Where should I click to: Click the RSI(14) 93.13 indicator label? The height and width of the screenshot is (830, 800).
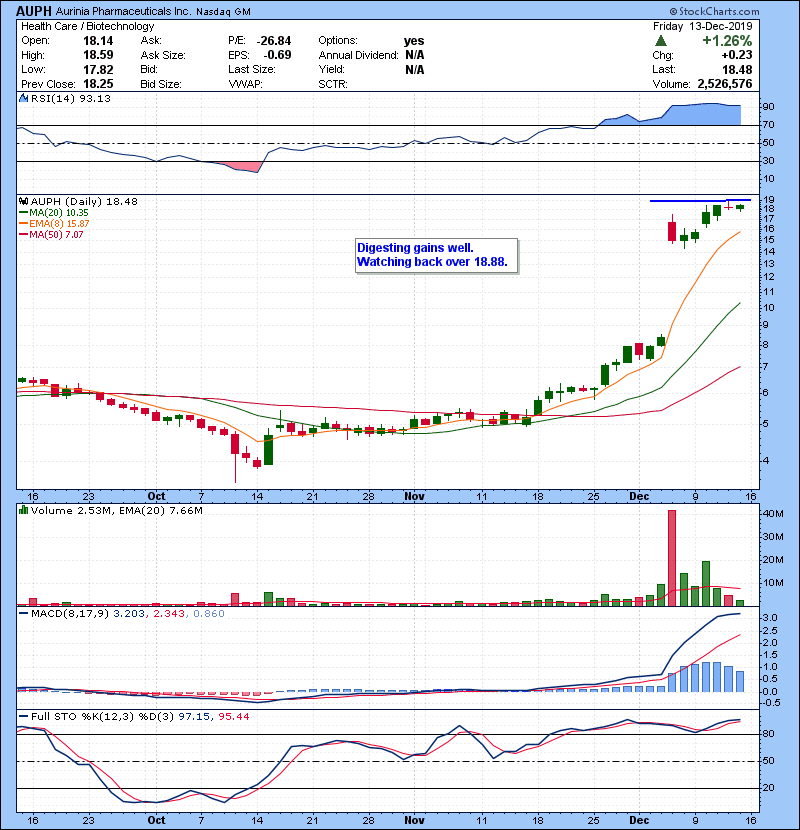(x=71, y=98)
